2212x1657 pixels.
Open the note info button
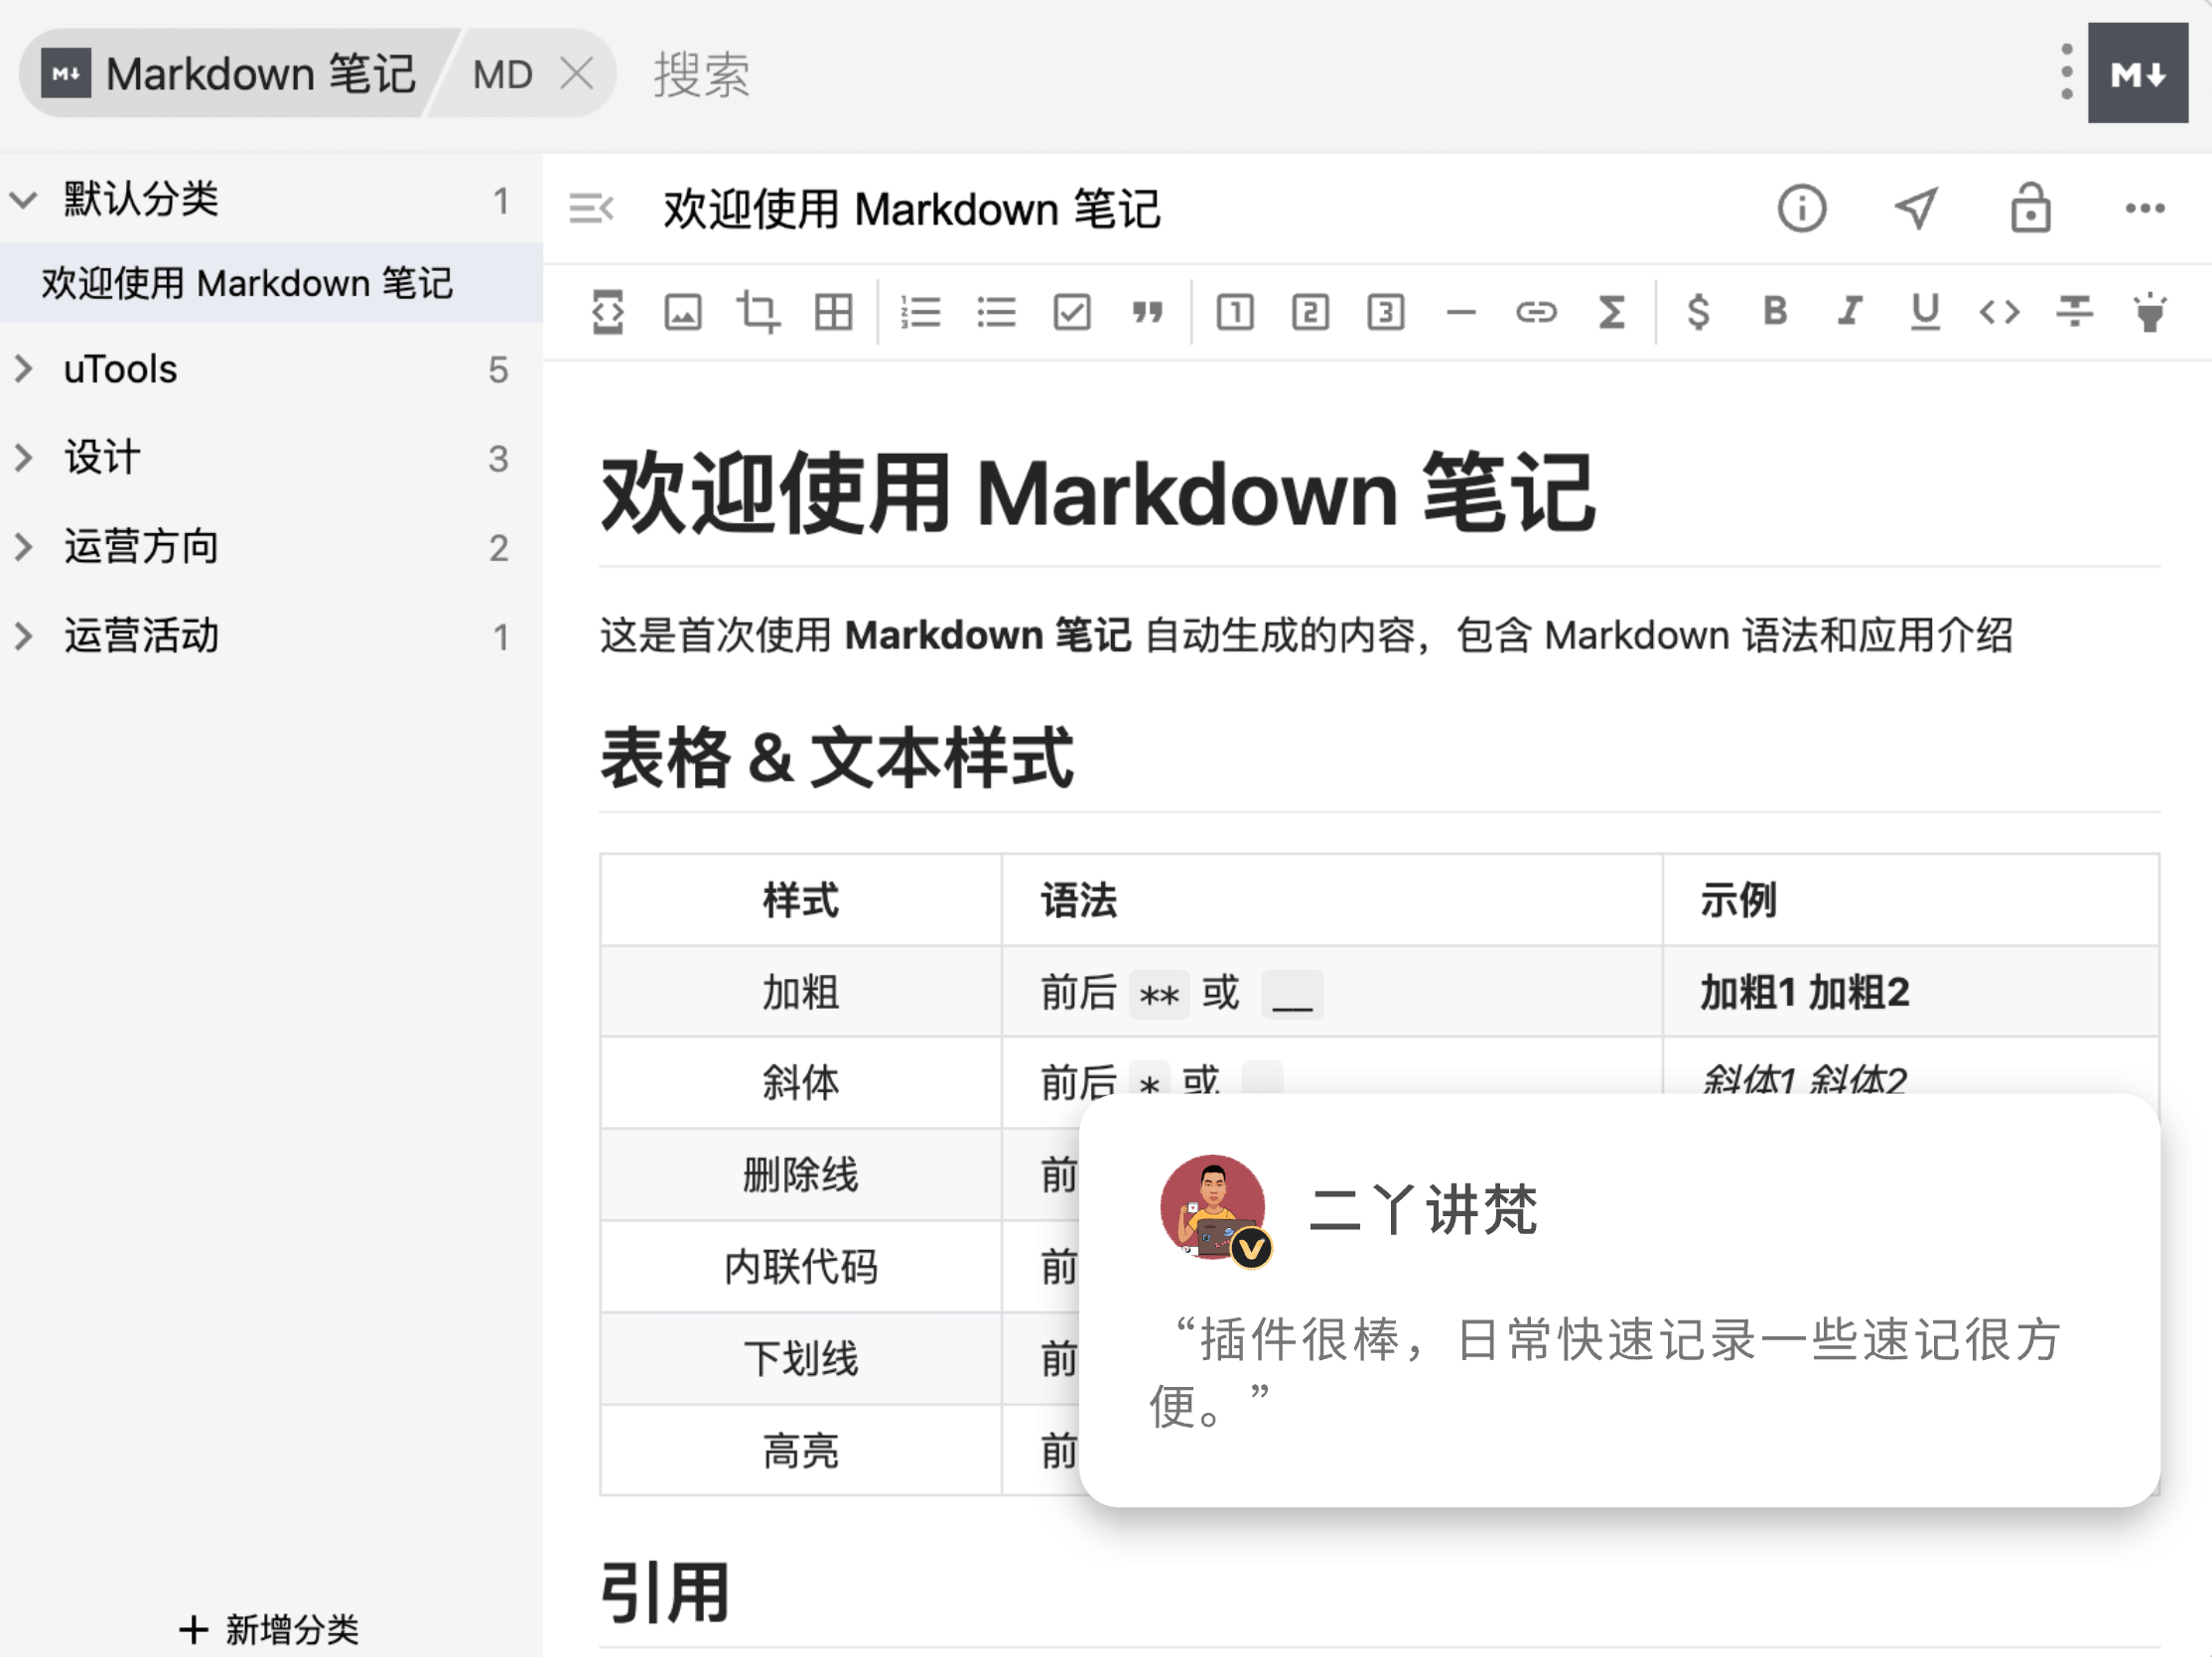(1801, 208)
